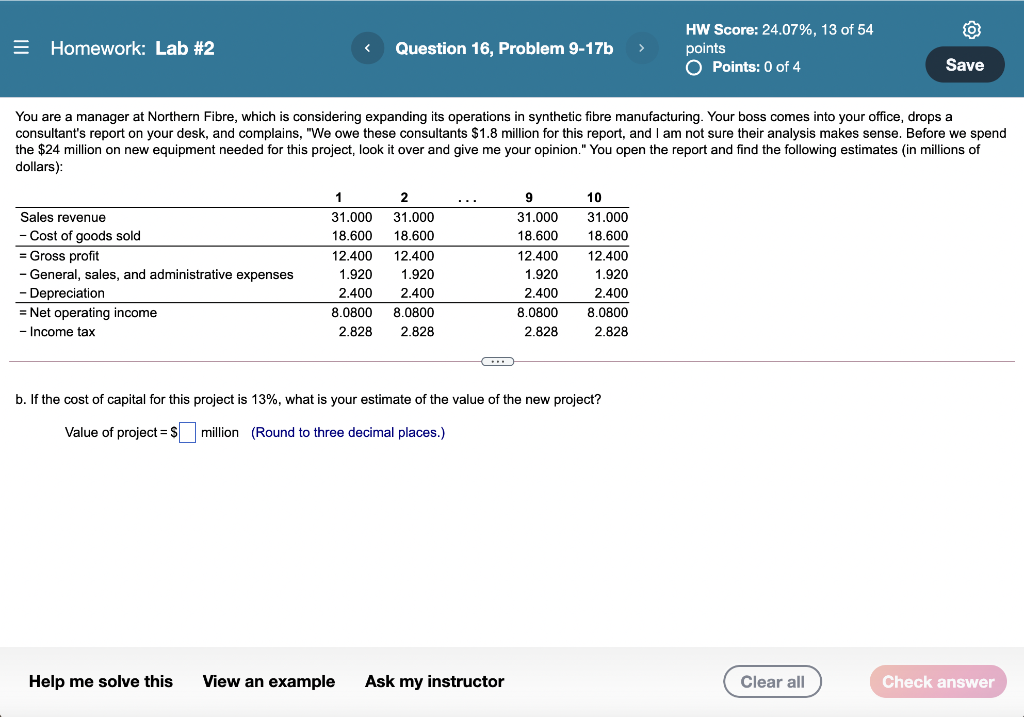1024x717 pixels.
Task: Go to the previous question with the back arrow
Action: pos(367,47)
